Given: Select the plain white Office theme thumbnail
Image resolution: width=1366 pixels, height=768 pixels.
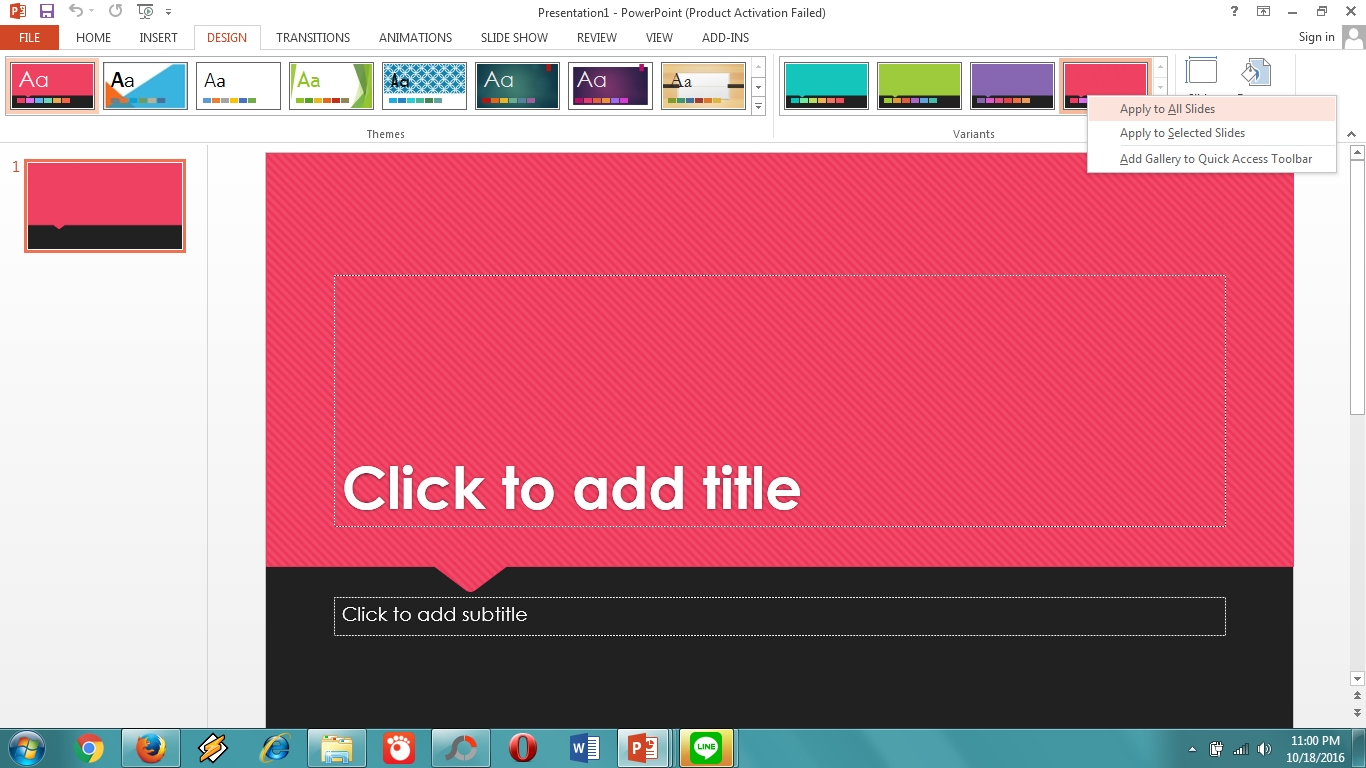Looking at the screenshot, I should [238, 86].
